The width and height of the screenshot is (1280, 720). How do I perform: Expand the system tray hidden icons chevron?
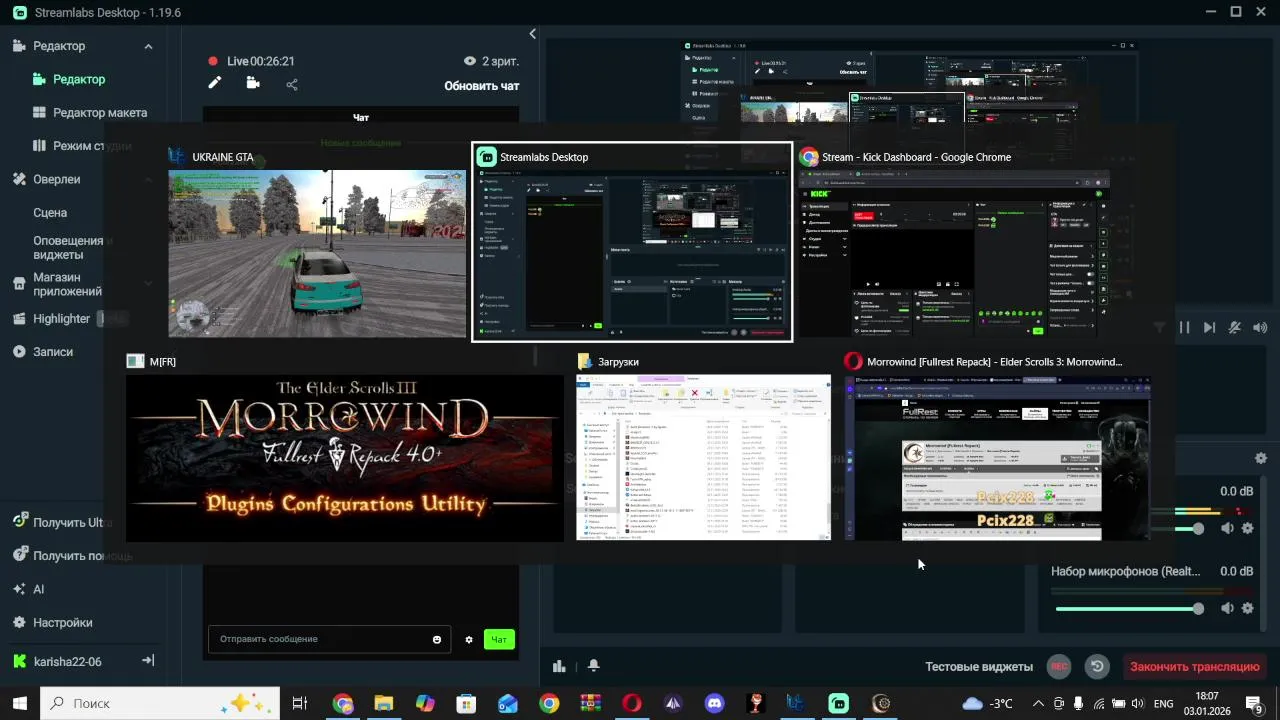tap(1037, 703)
